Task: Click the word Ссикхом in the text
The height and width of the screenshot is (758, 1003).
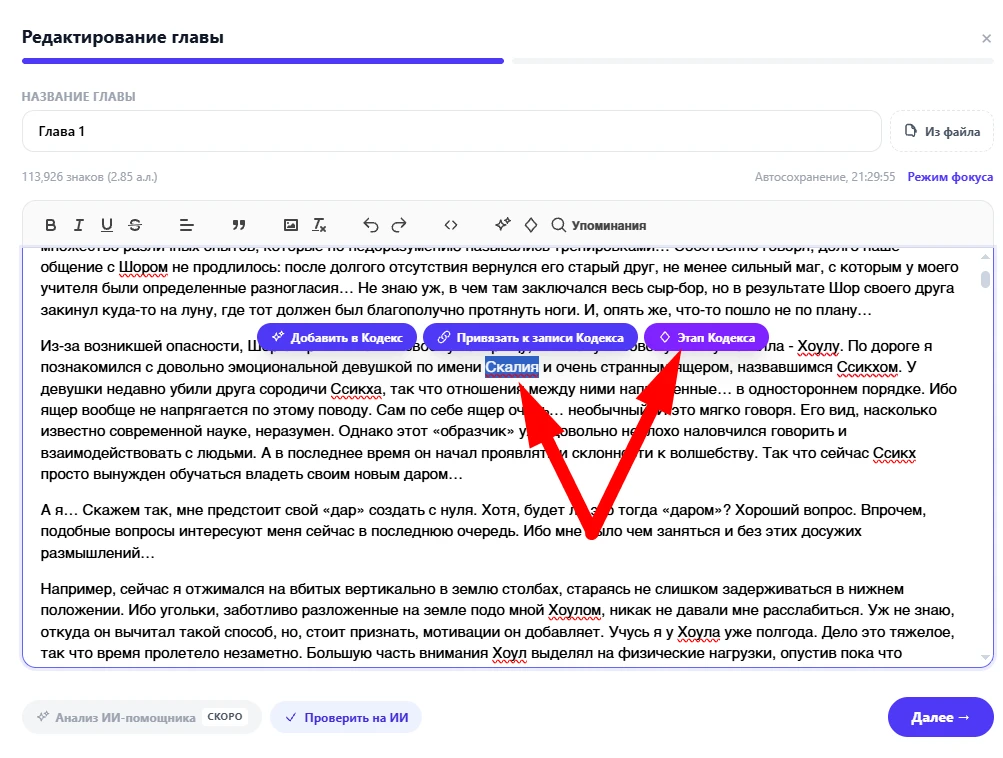Action: (x=867, y=367)
